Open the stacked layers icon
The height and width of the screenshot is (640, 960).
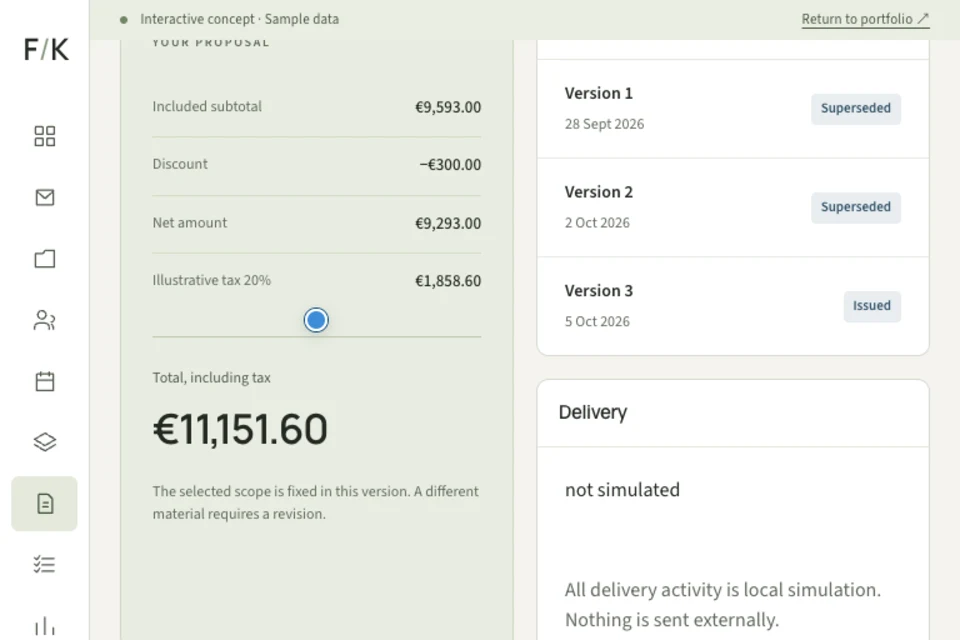point(45,442)
